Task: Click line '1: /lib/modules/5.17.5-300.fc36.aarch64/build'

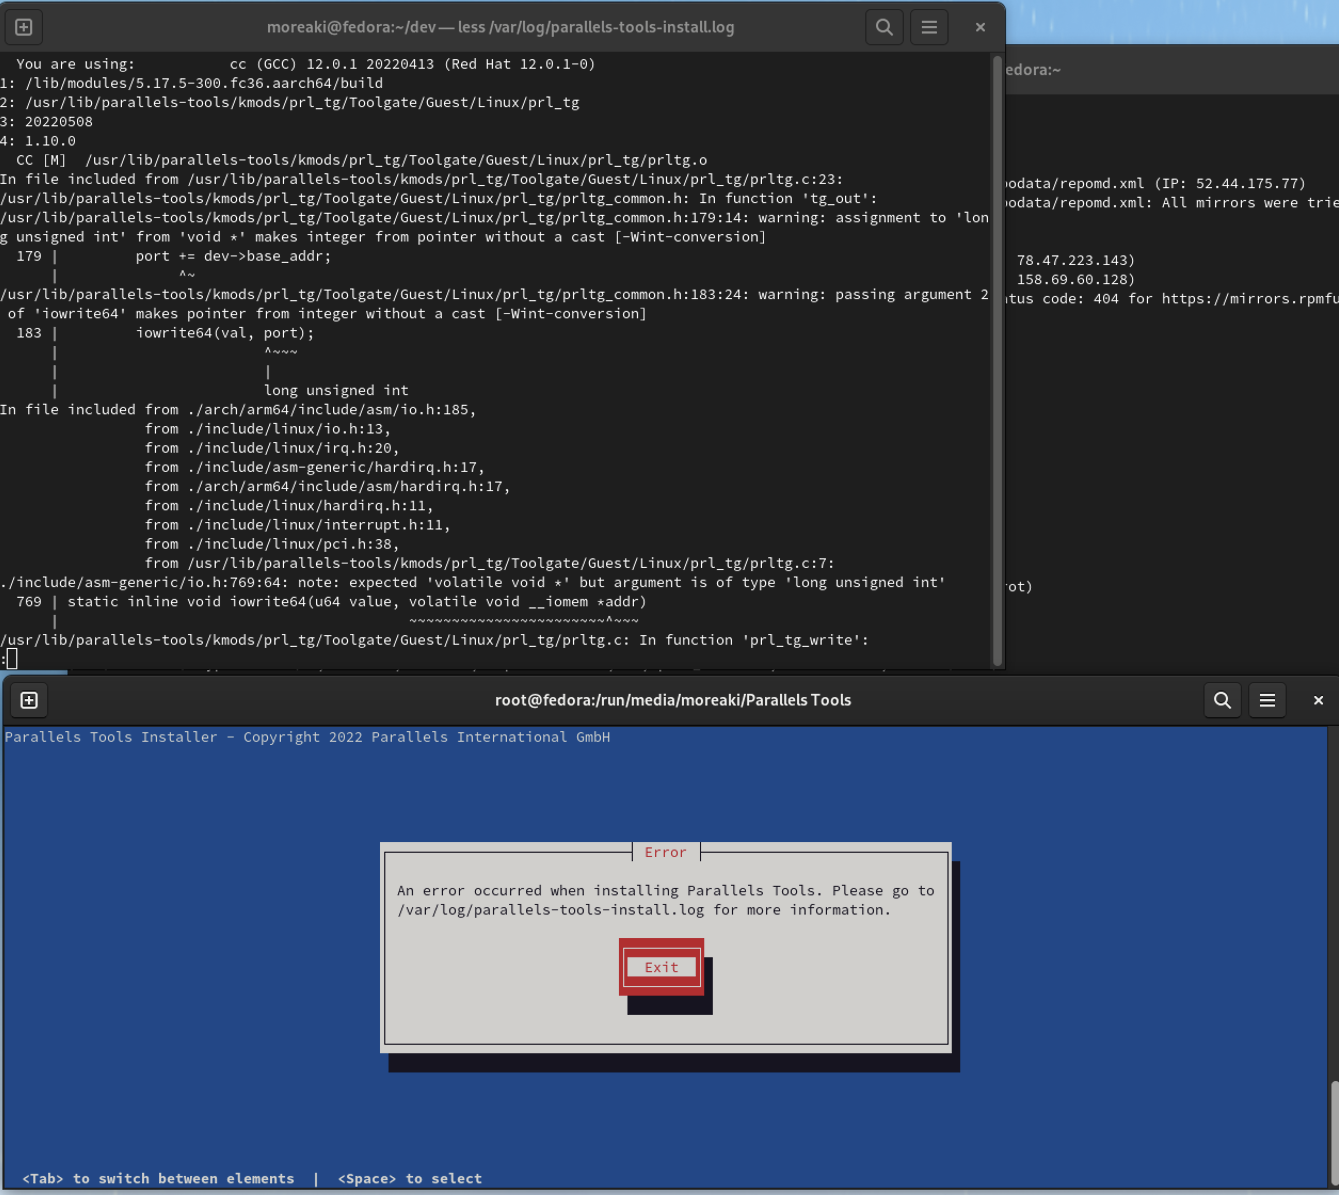Action: (x=192, y=83)
